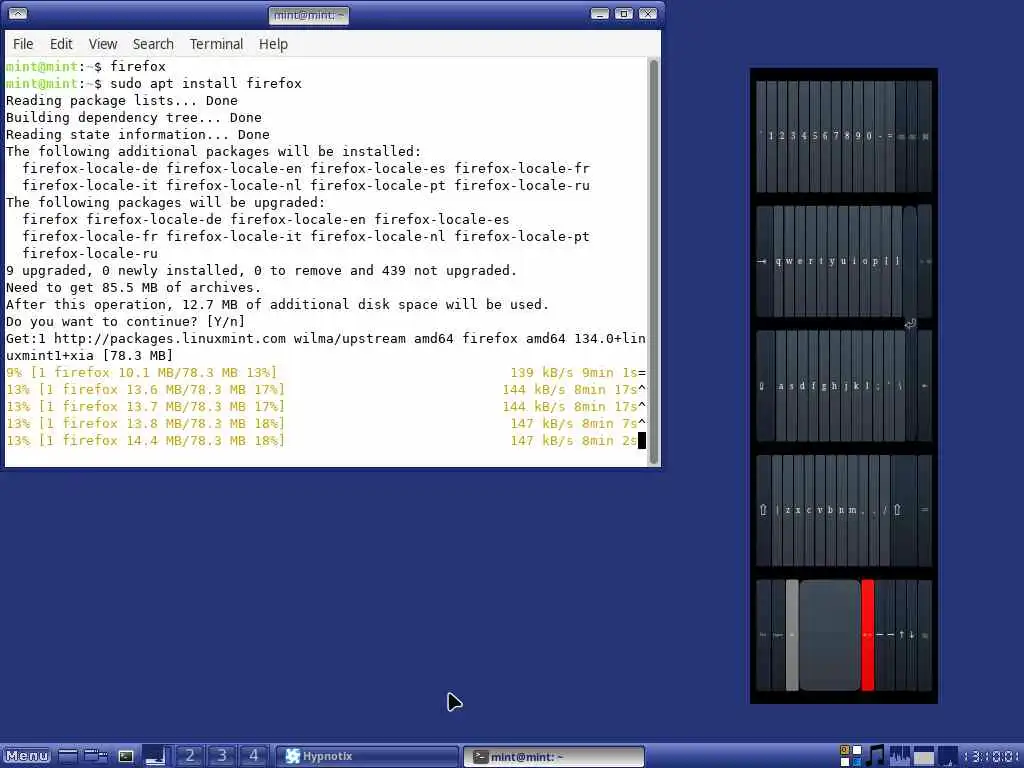Tap the c key on the on-screen keyboard
The image size is (1024, 768).
tap(809, 510)
